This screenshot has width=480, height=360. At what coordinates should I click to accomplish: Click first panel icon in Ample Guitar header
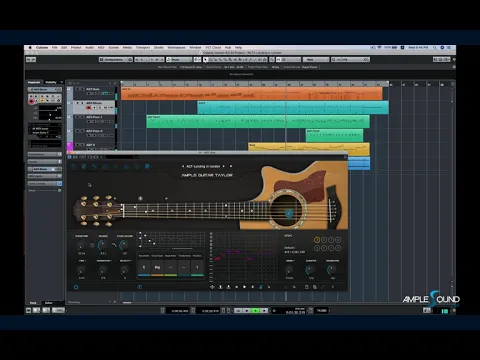(x=74, y=166)
